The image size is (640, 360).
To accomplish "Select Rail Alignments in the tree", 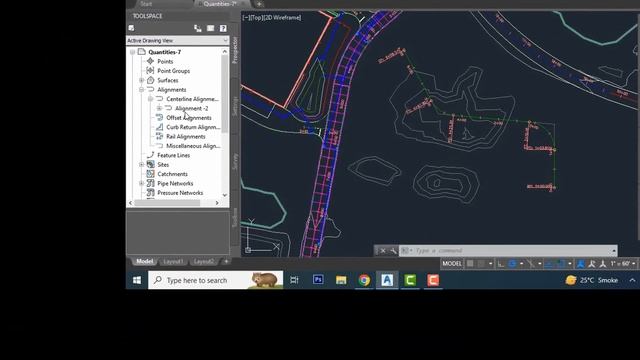I will click(186, 137).
